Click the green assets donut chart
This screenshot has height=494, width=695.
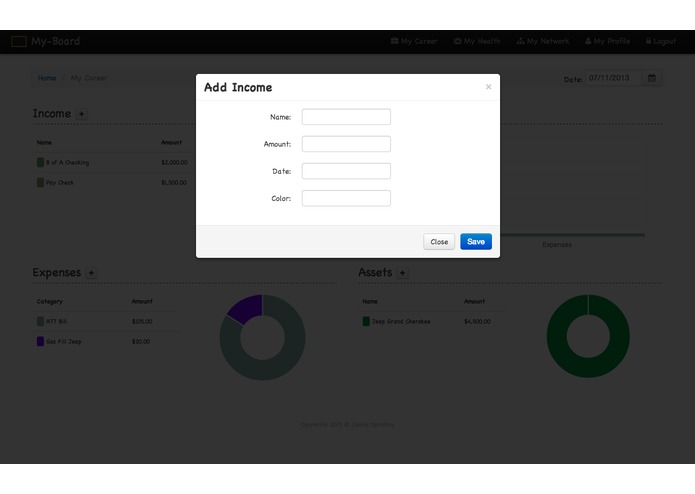coord(588,336)
